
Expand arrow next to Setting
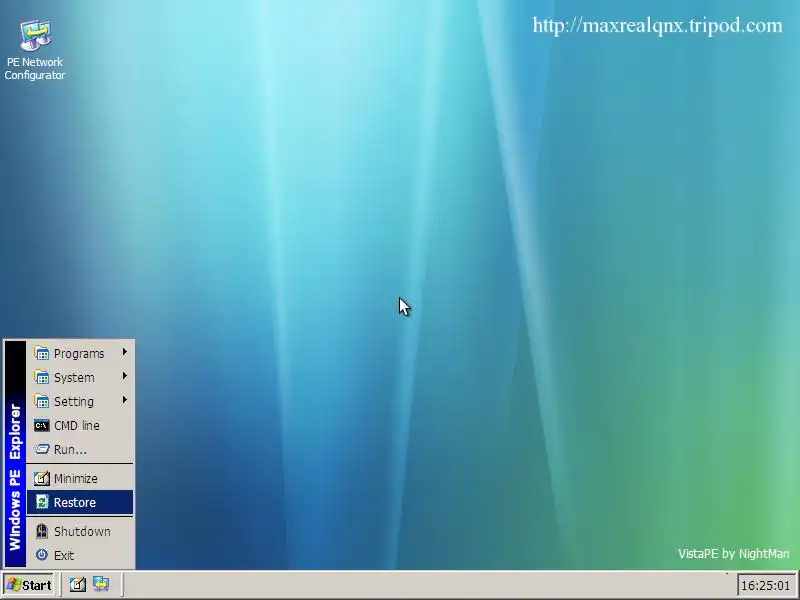[124, 399]
